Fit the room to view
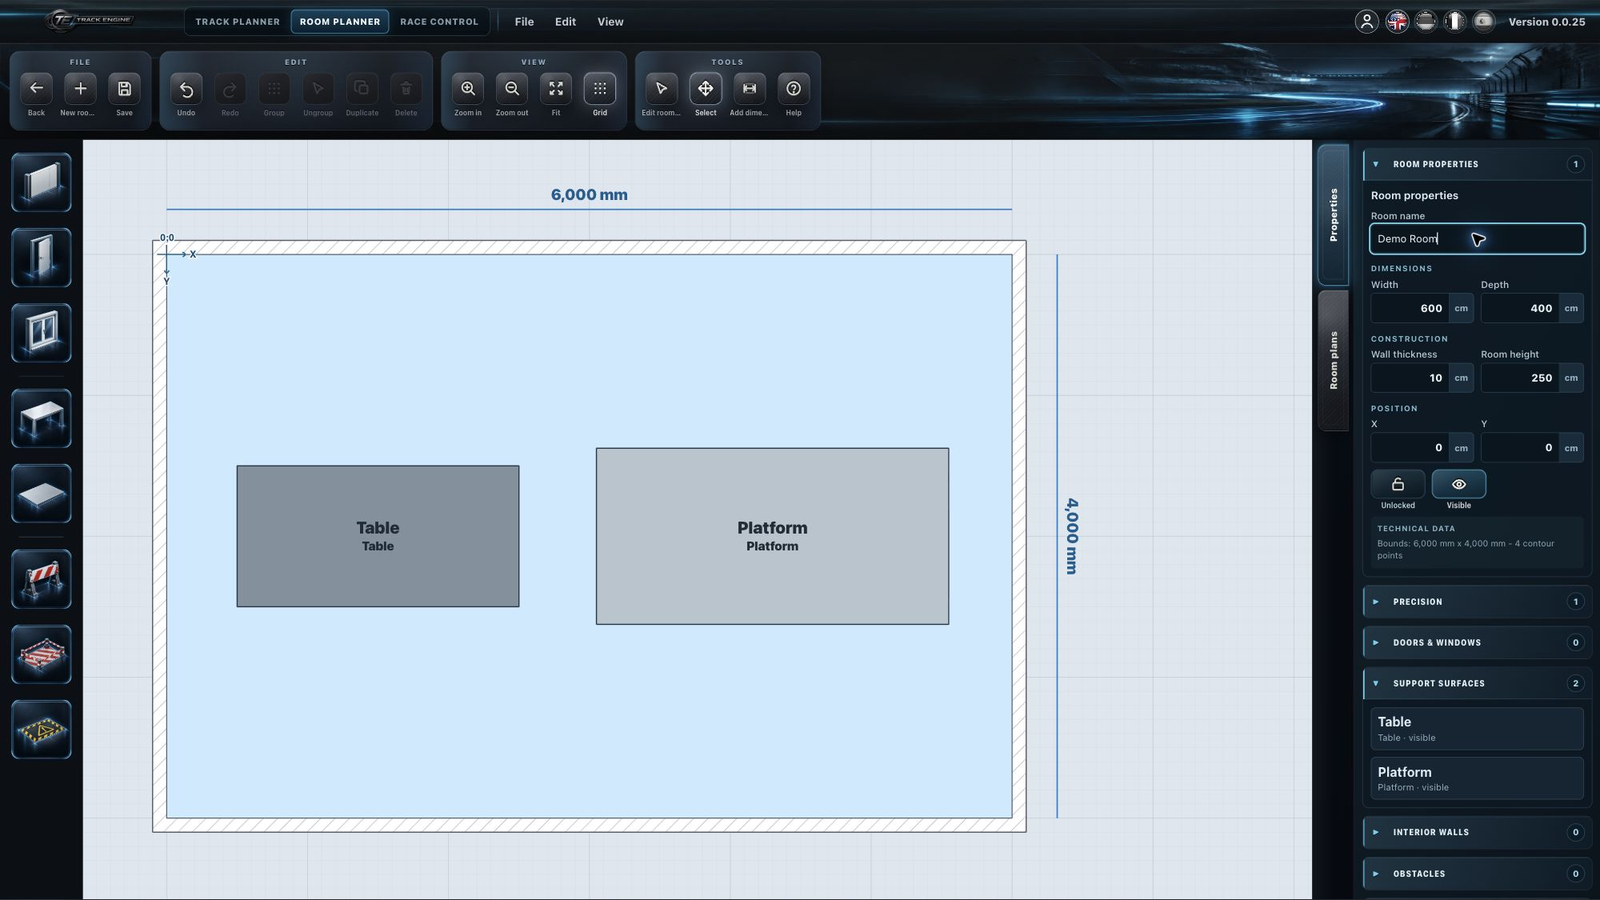The height and width of the screenshot is (900, 1600). click(x=556, y=89)
